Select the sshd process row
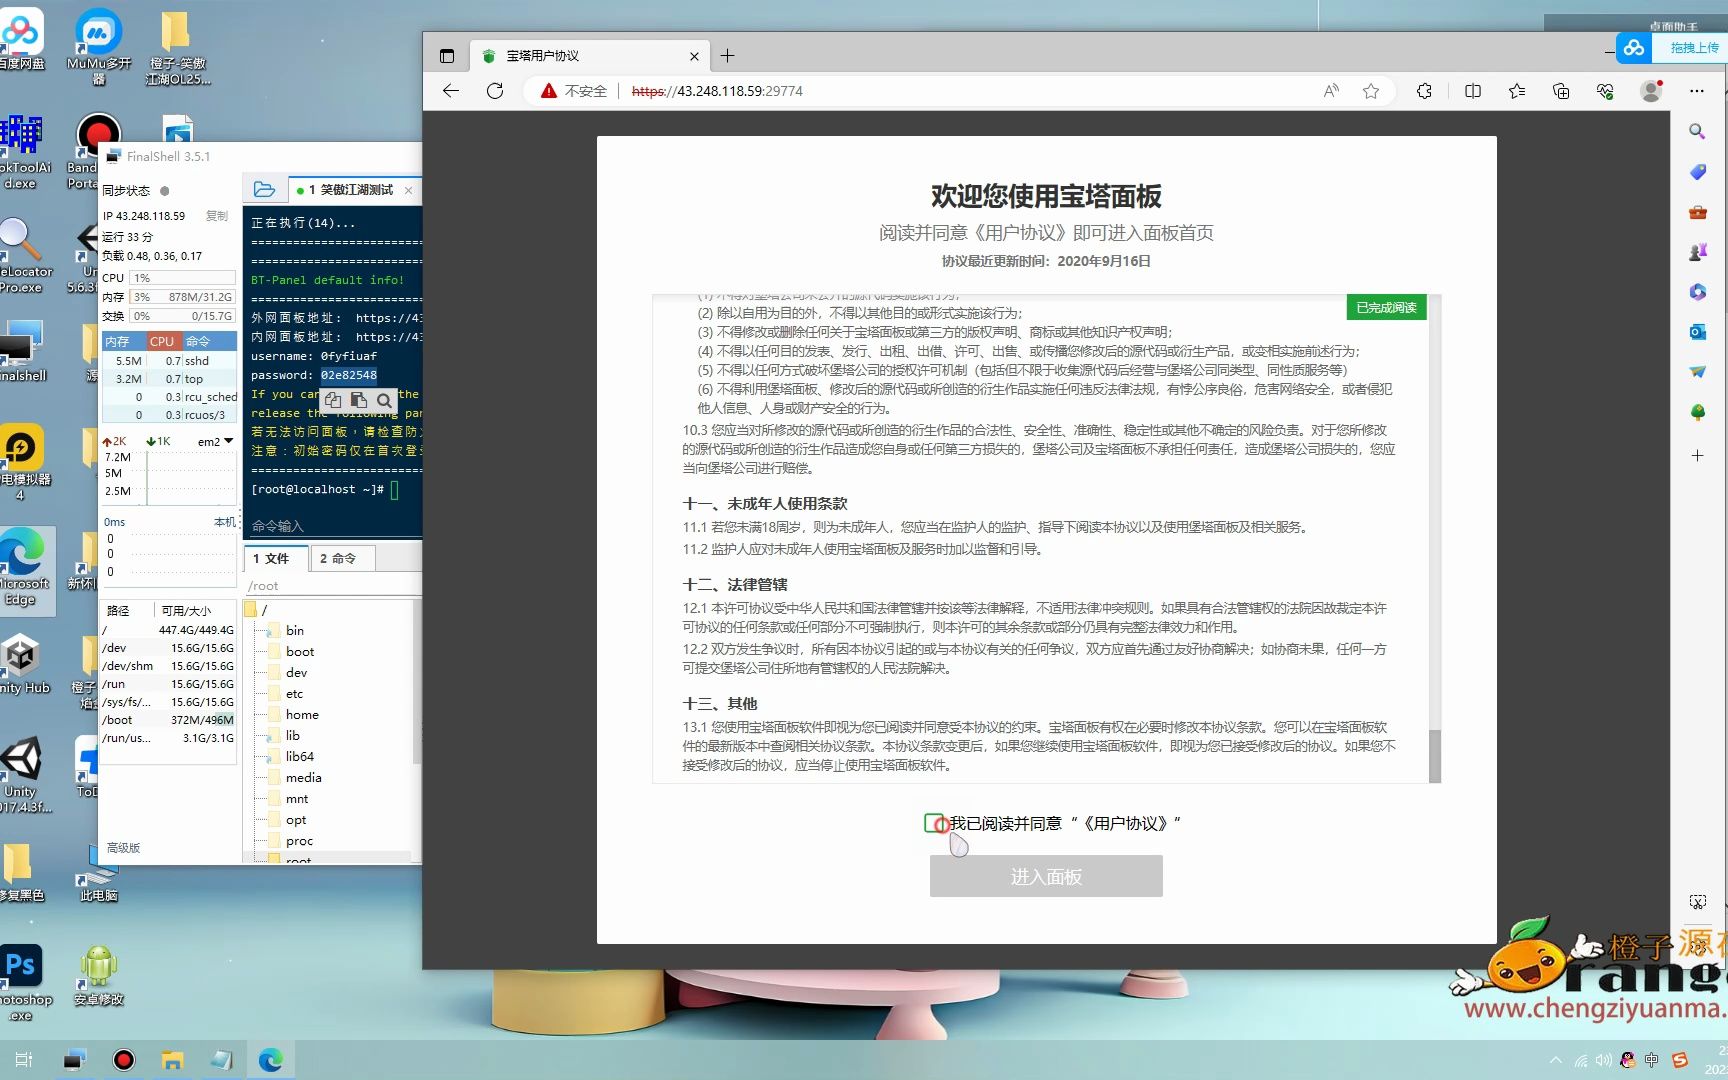Viewport: 1728px width, 1080px height. [169, 361]
